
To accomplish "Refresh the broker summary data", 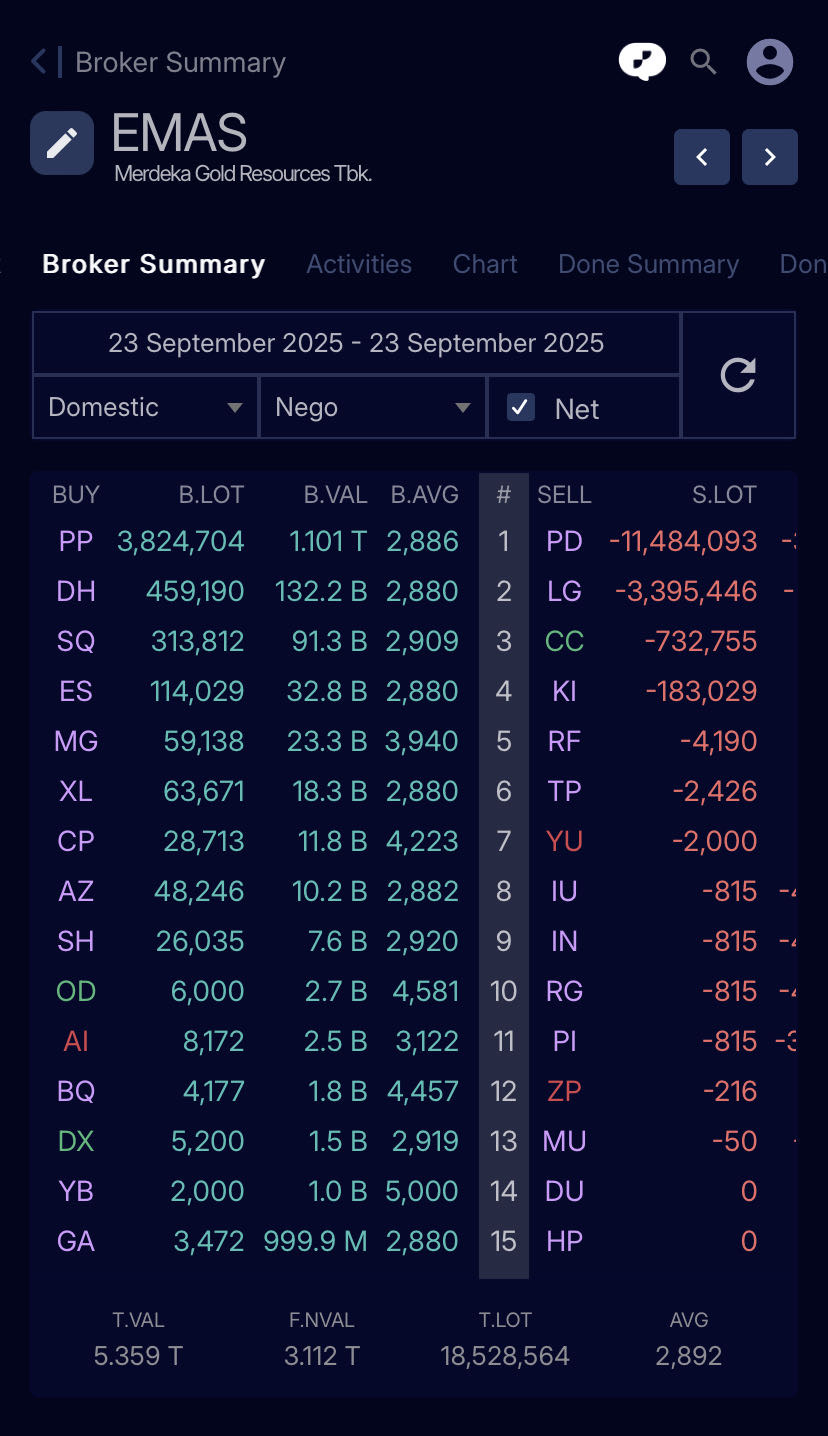I will (x=738, y=375).
